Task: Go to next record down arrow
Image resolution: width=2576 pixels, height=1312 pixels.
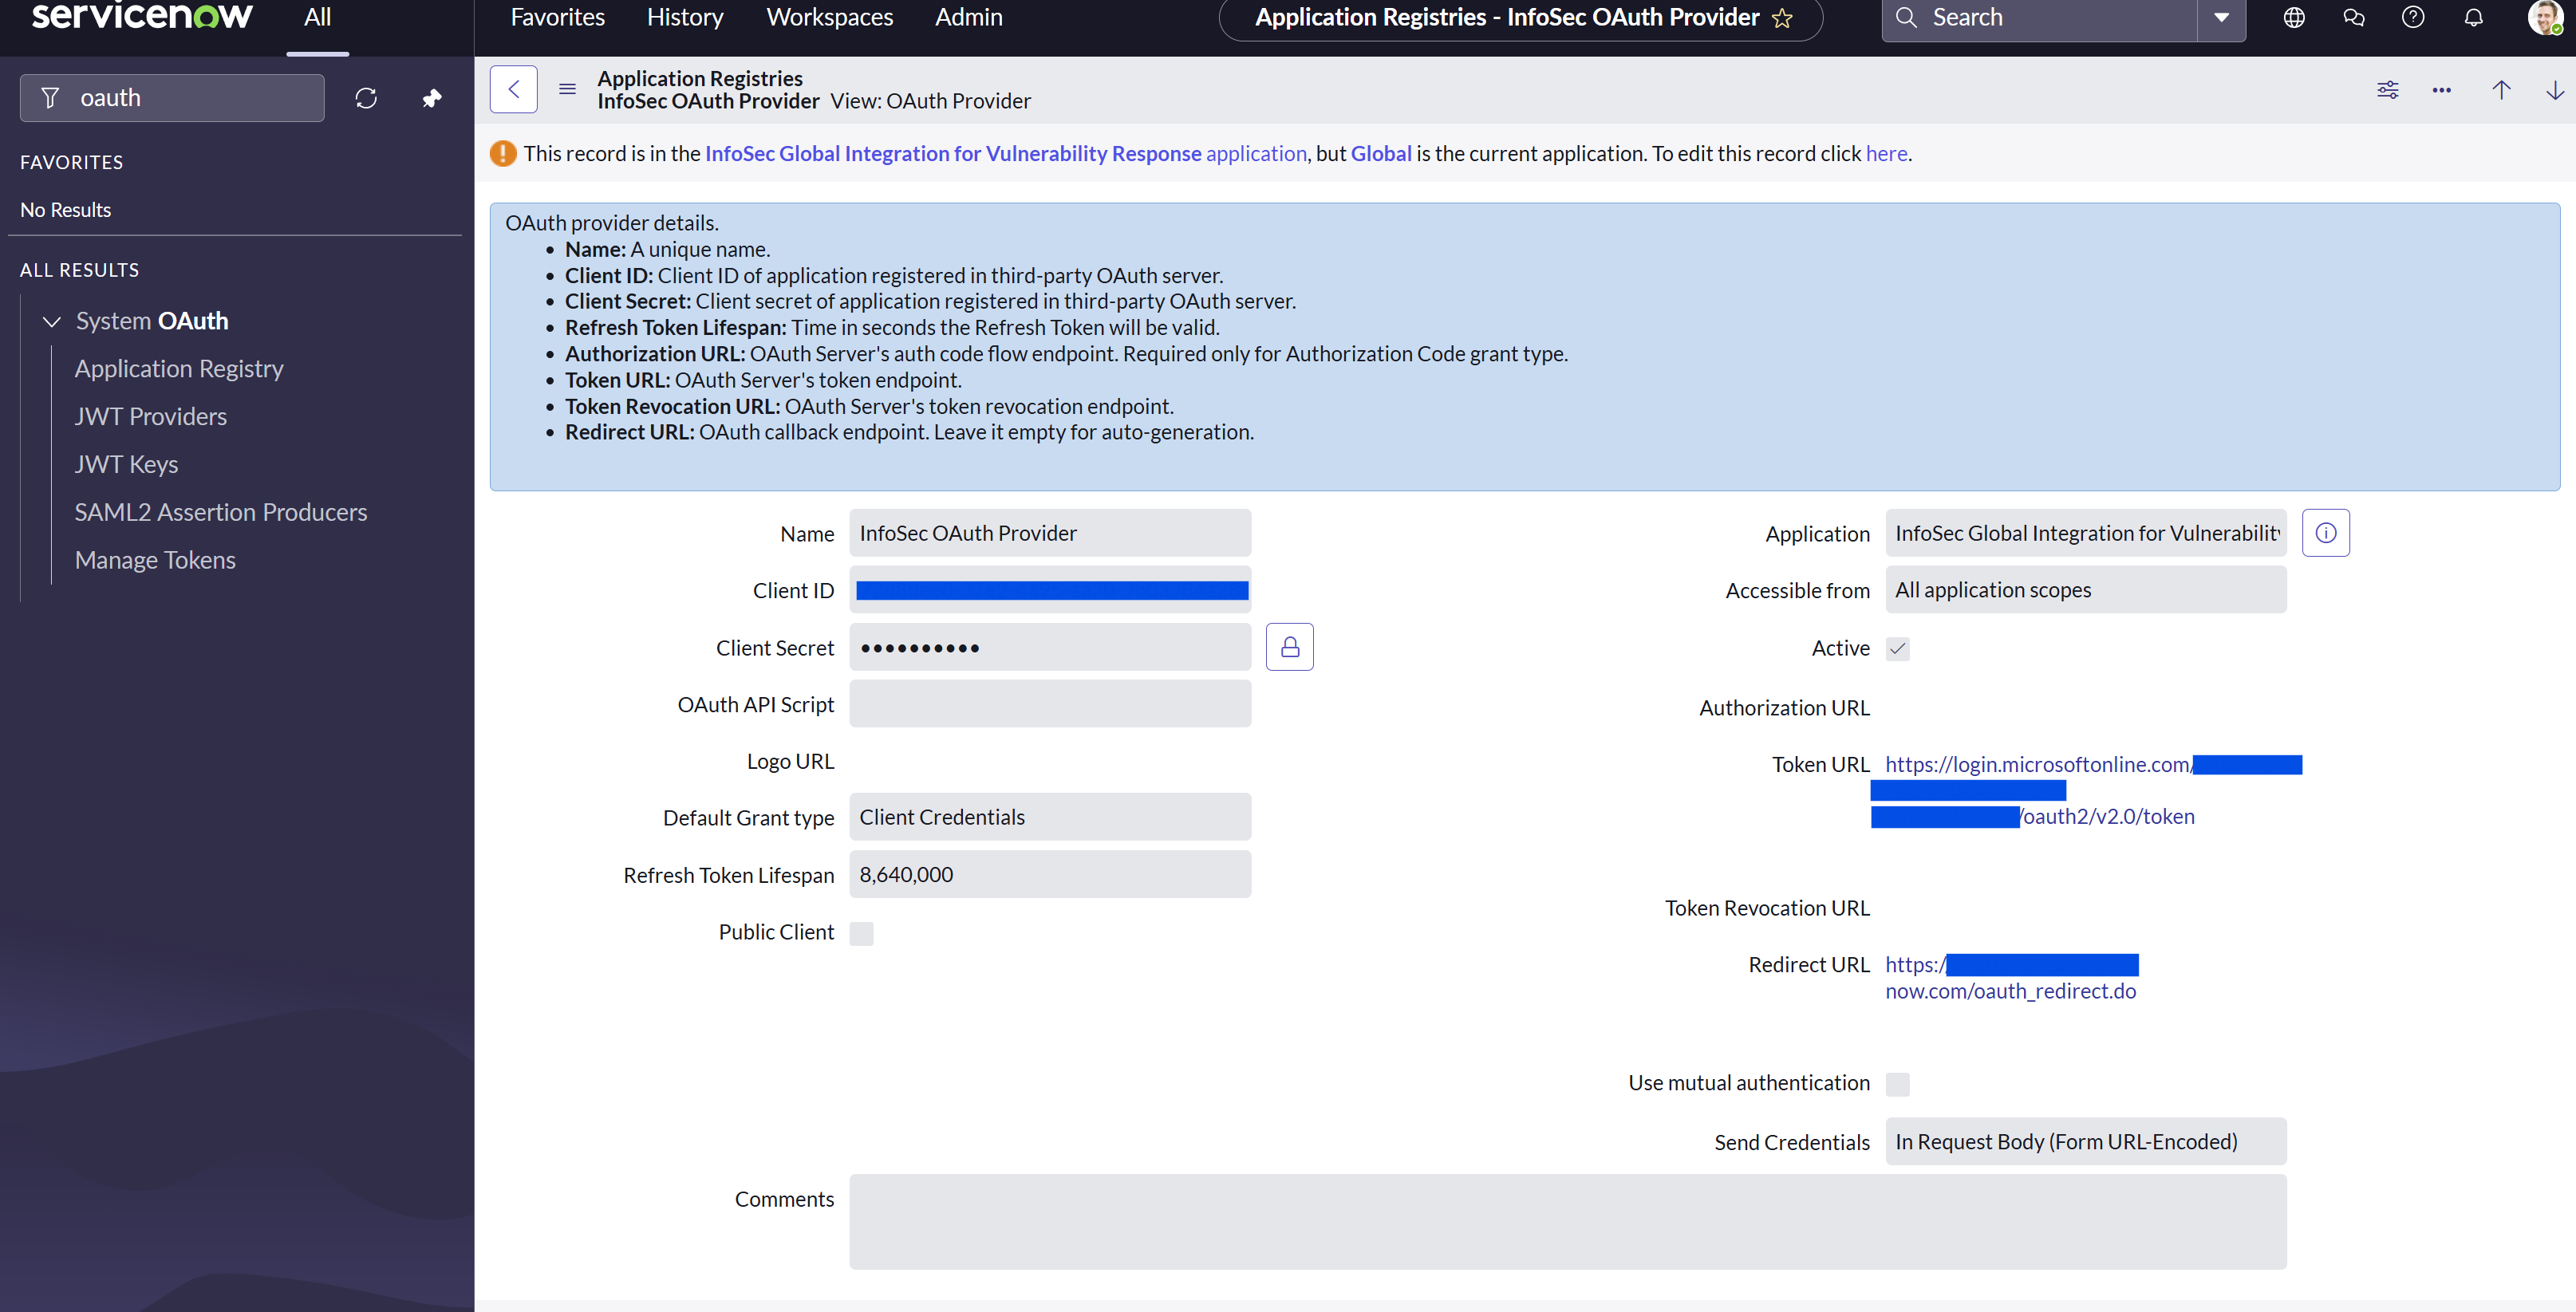Action: (2555, 90)
